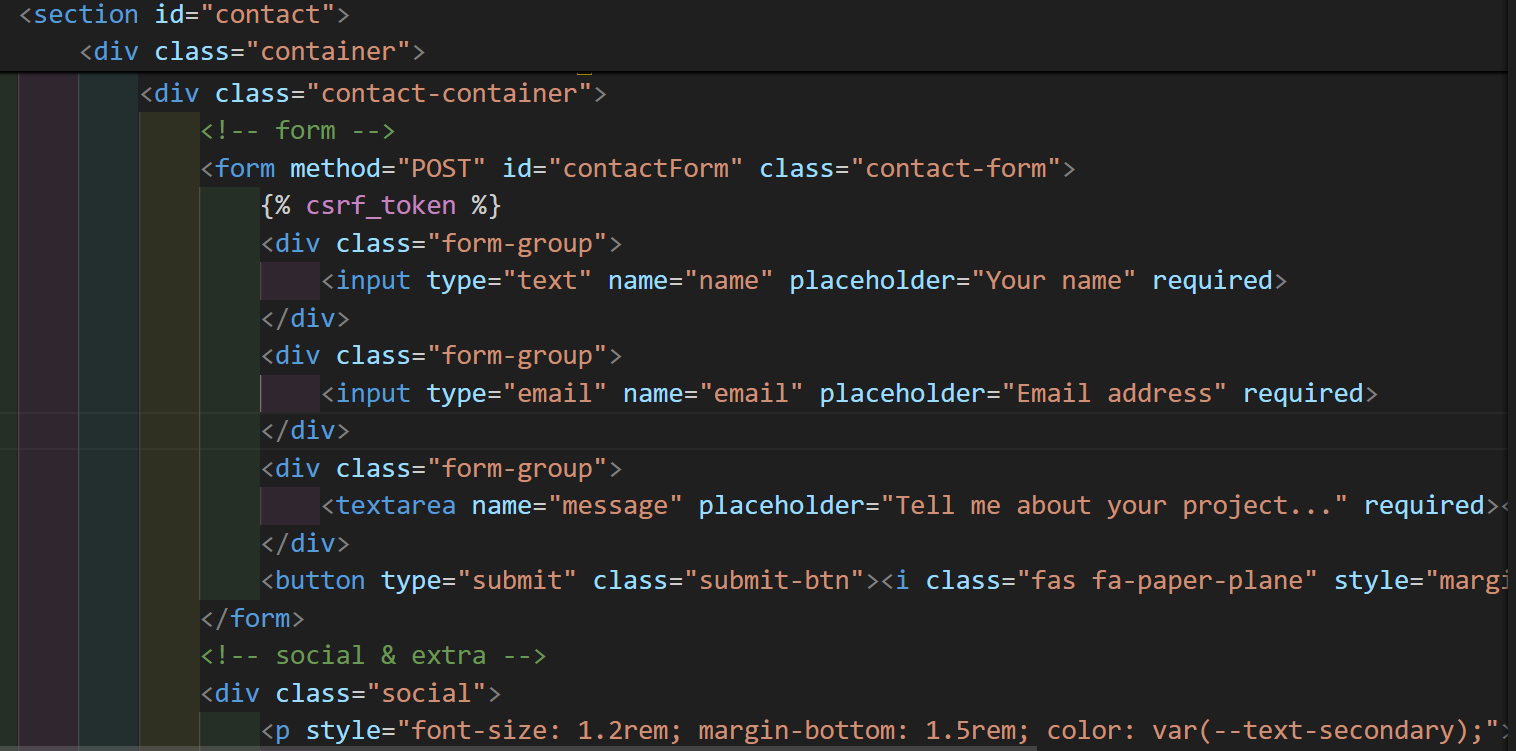Click the "Your name" placeholder string
This screenshot has width=1516, height=751.
tap(1054, 281)
